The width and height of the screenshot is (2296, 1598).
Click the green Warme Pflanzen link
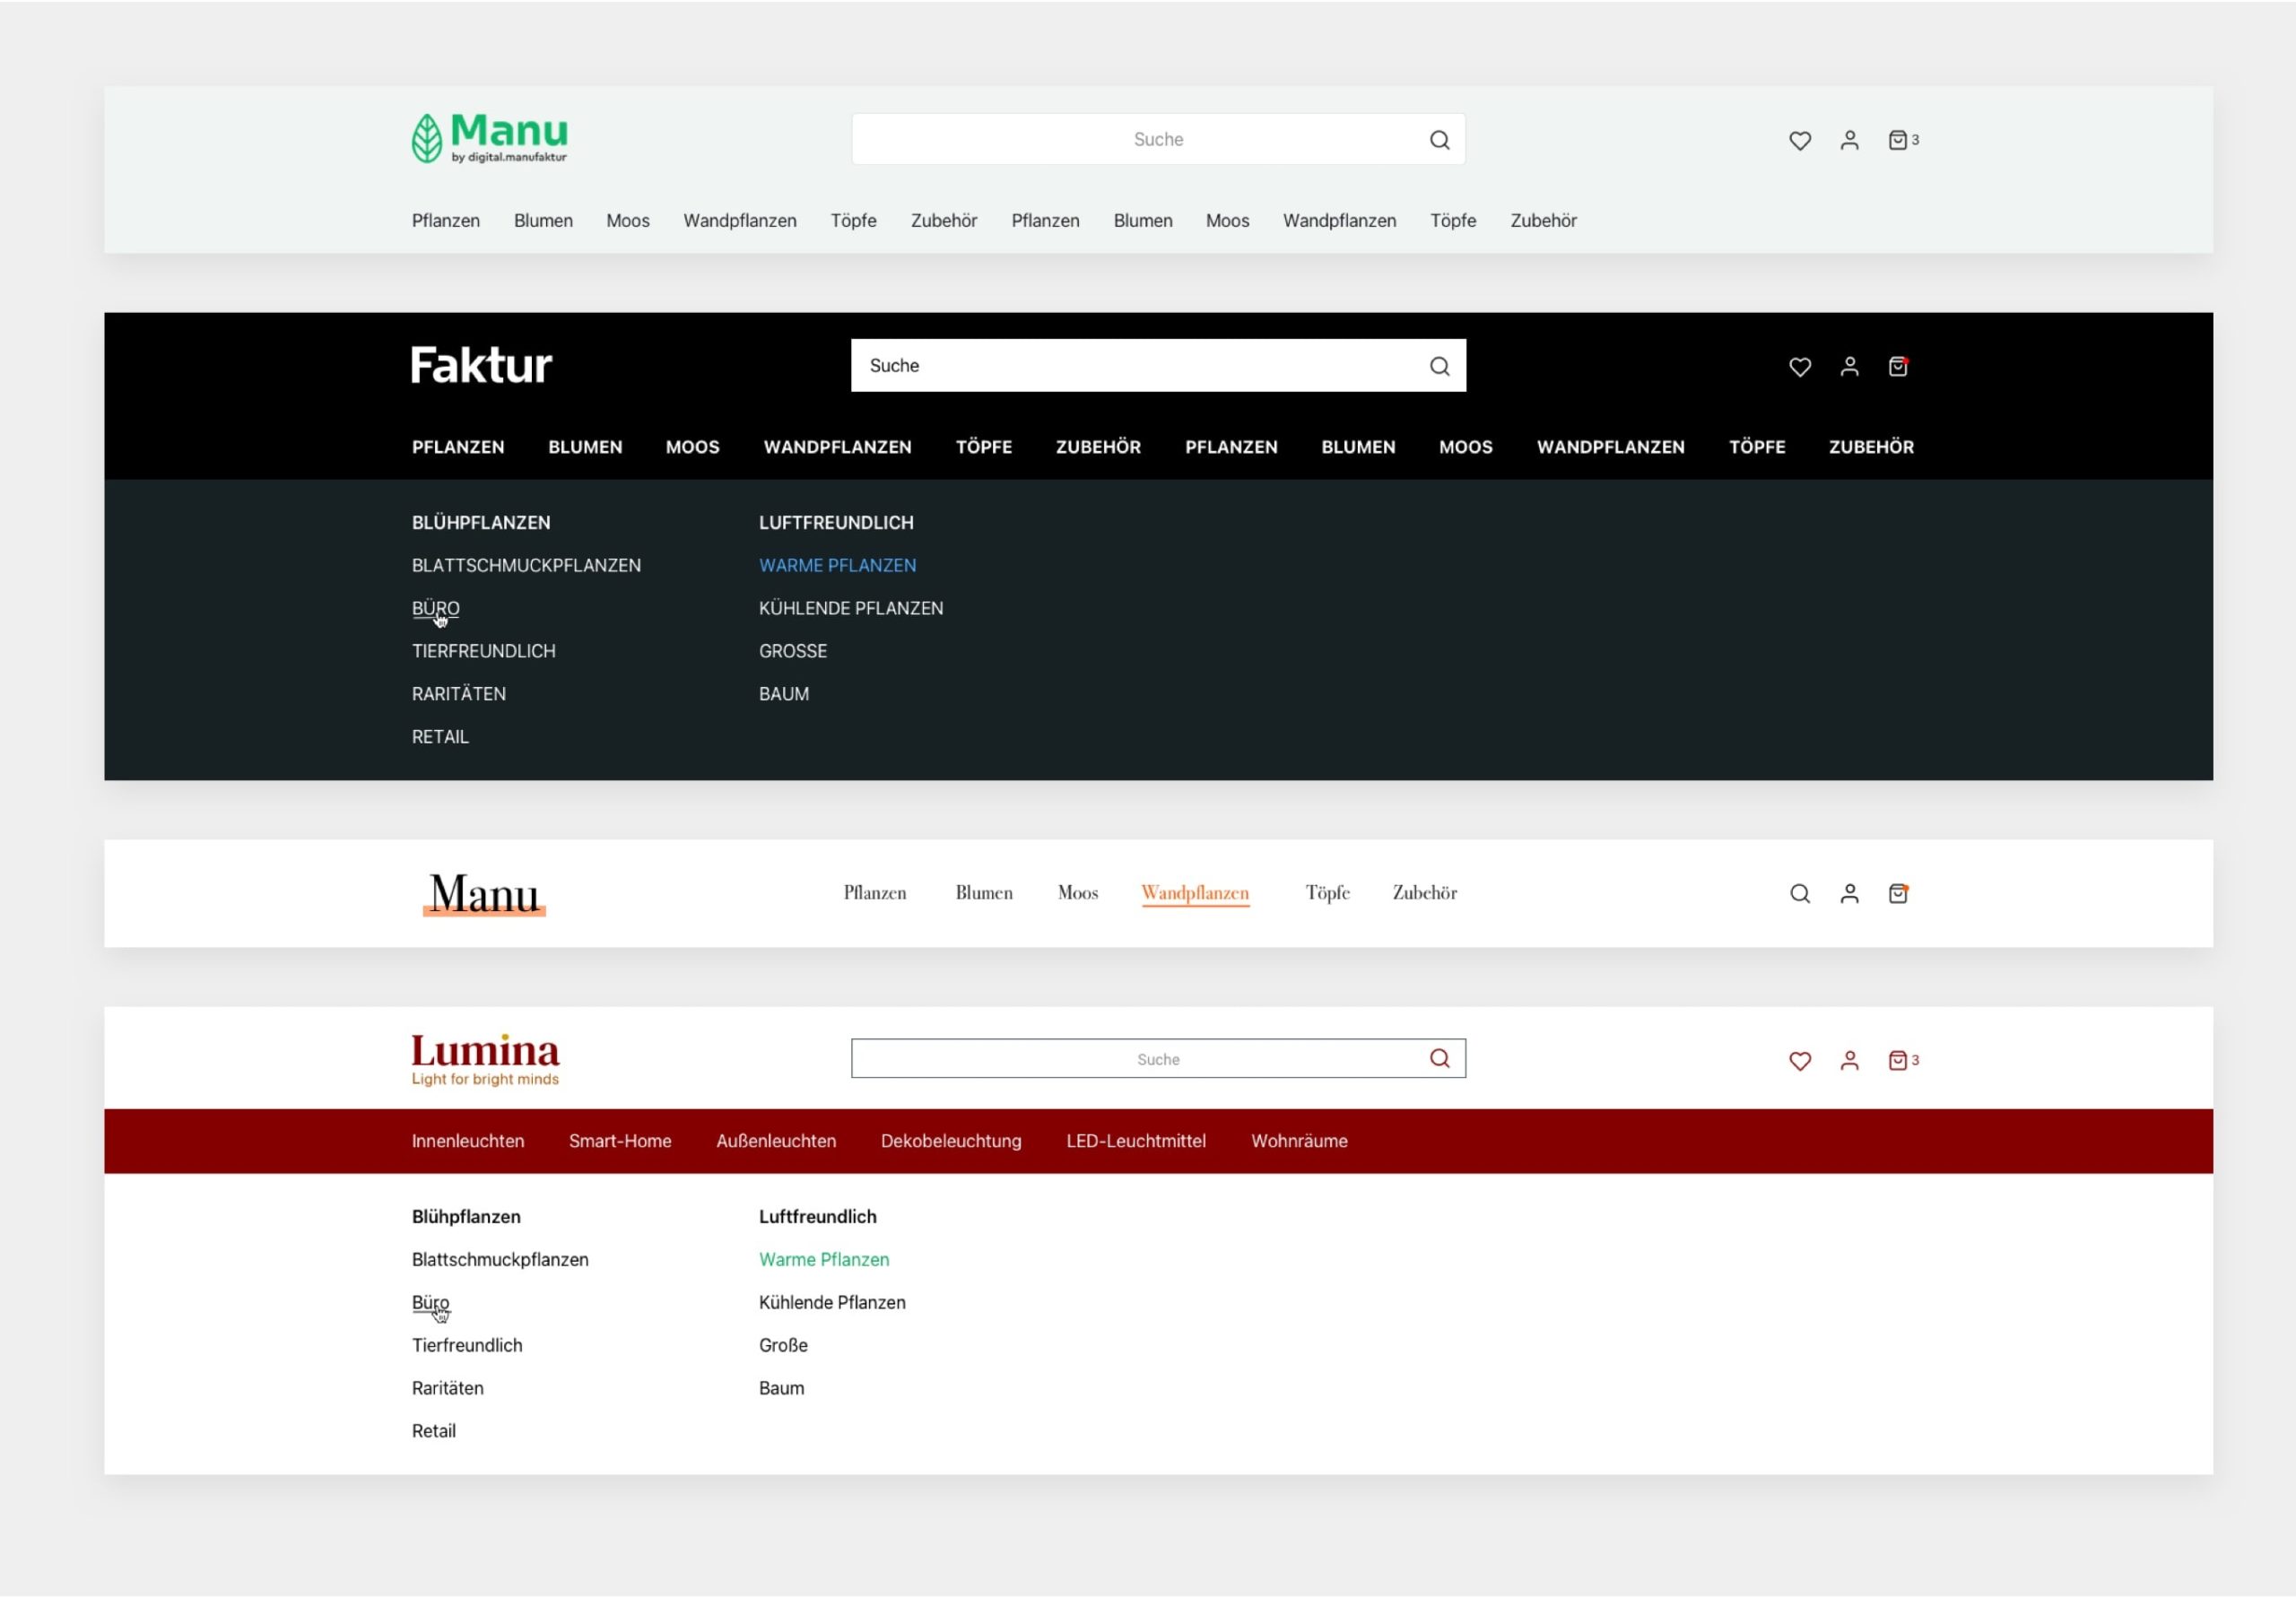[824, 1260]
